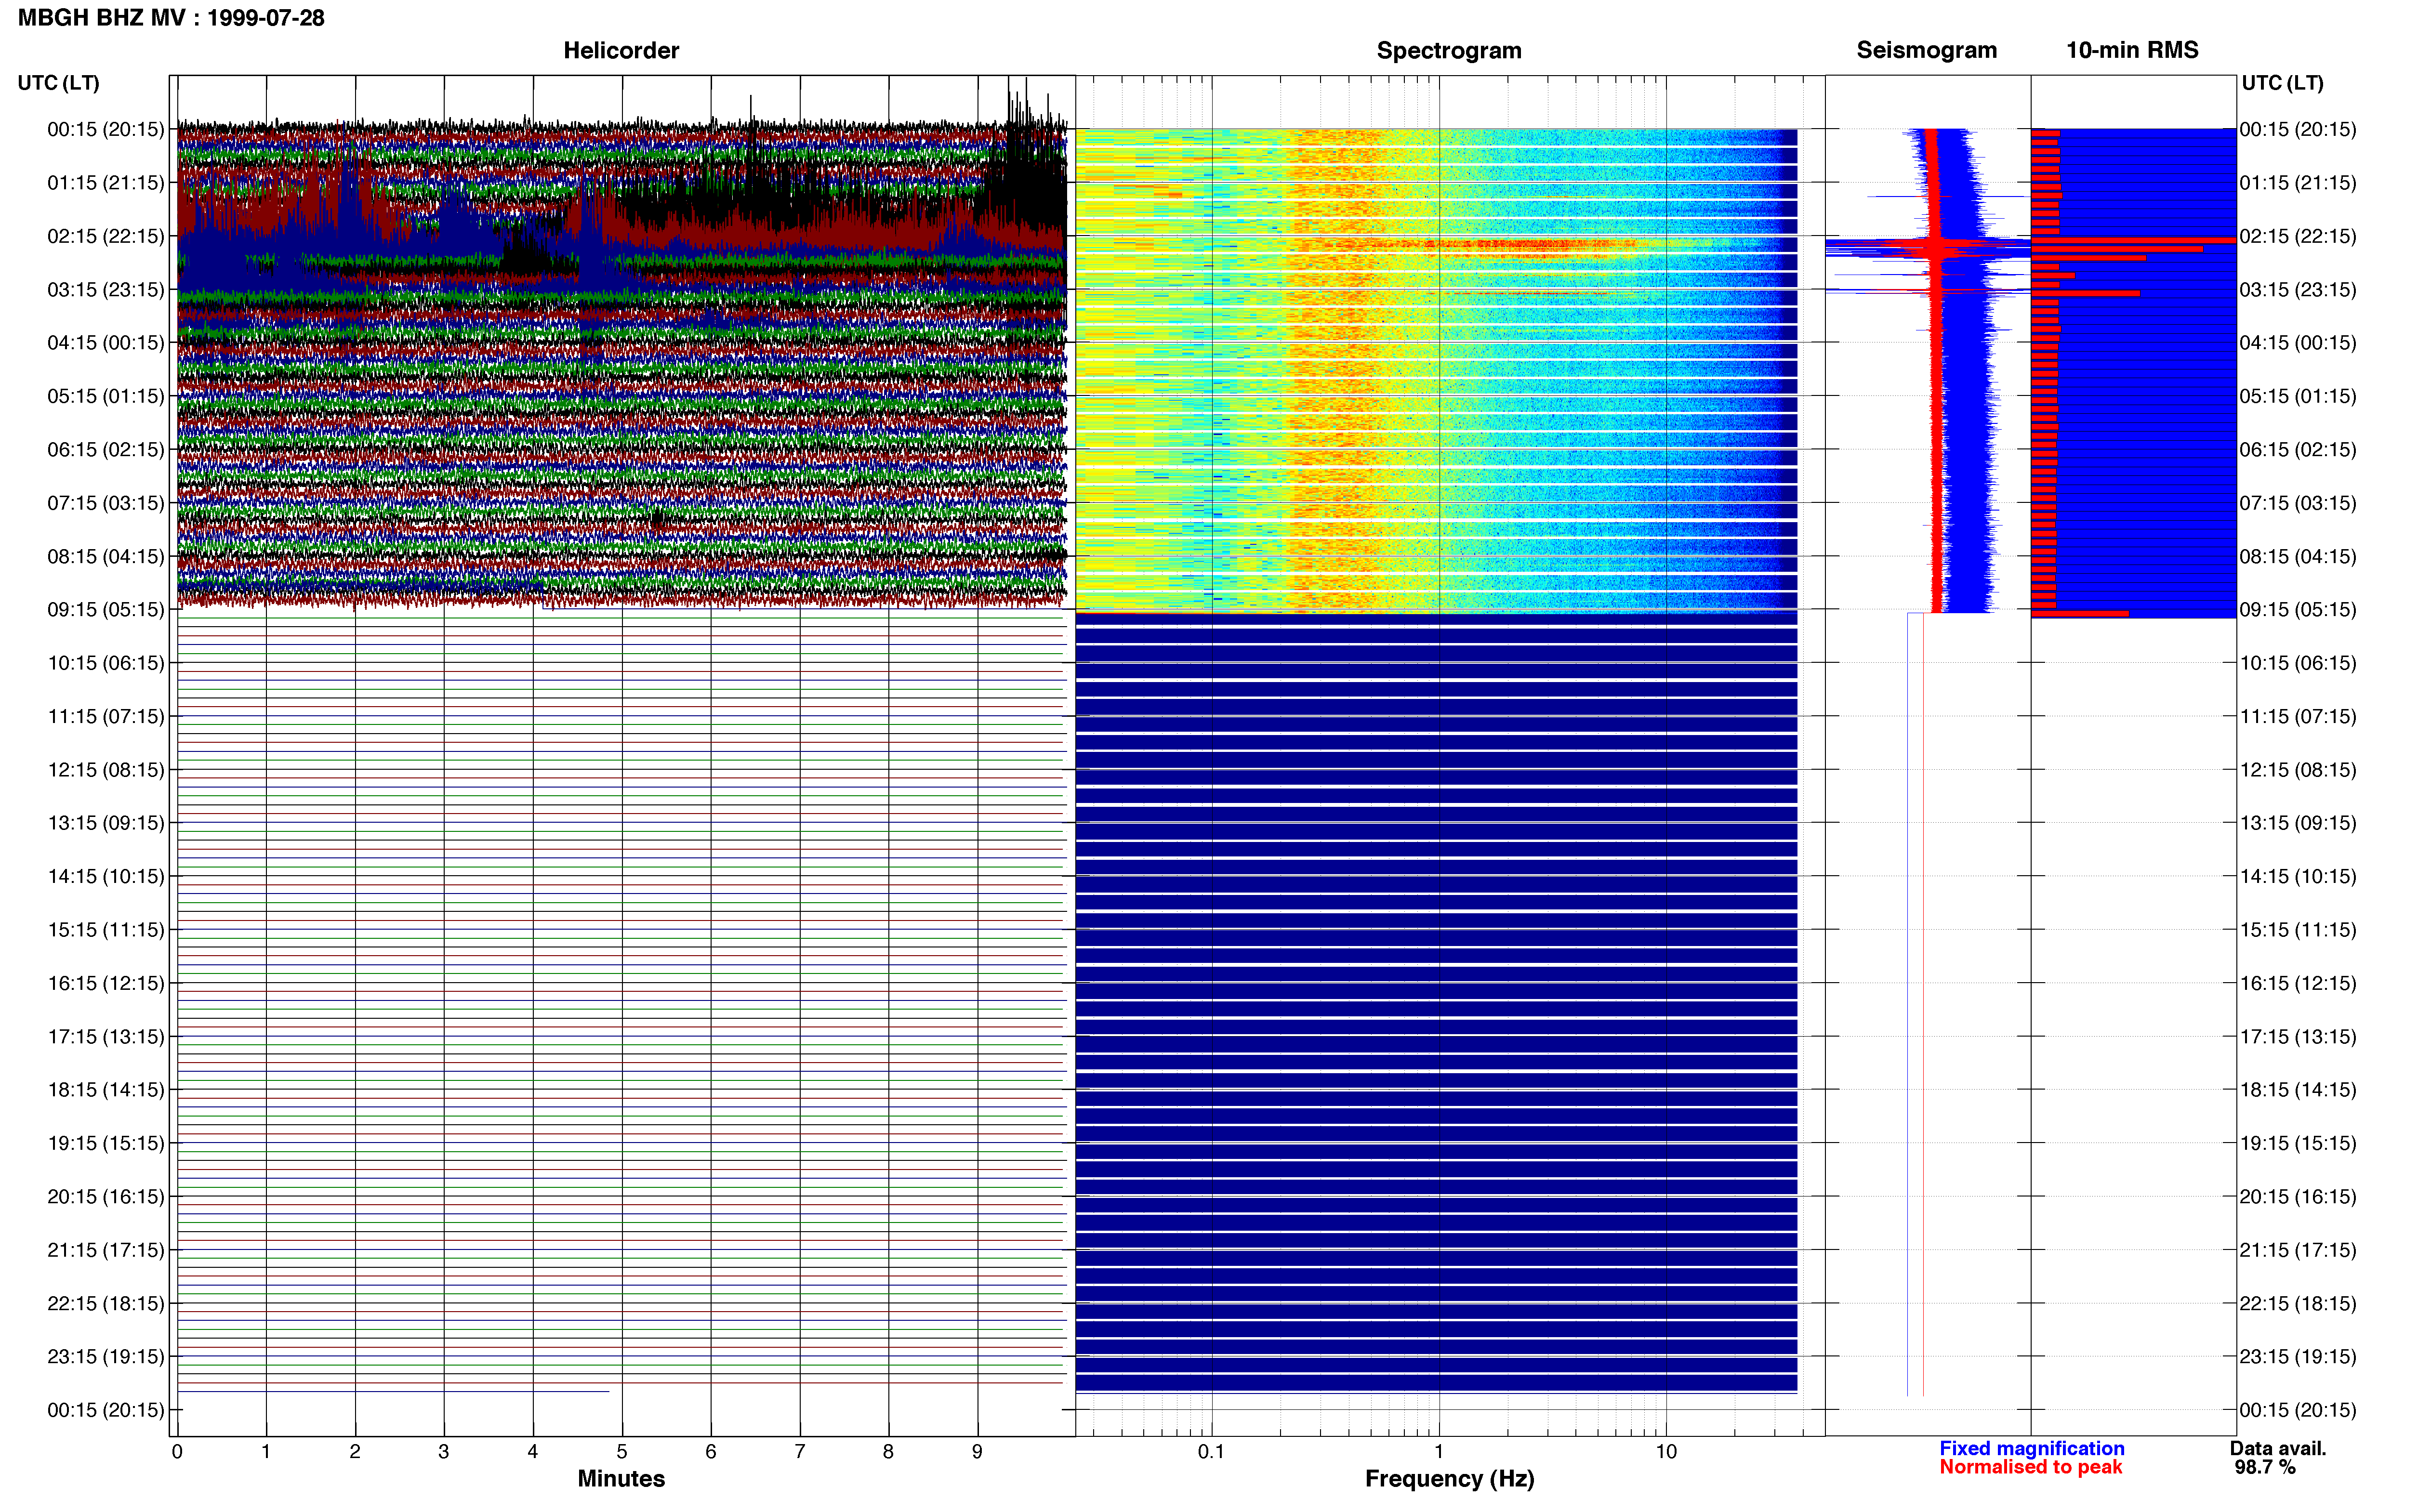Click the frequency tick label '0.1'
This screenshot has height=1512, width=2418.
coord(1211,1451)
